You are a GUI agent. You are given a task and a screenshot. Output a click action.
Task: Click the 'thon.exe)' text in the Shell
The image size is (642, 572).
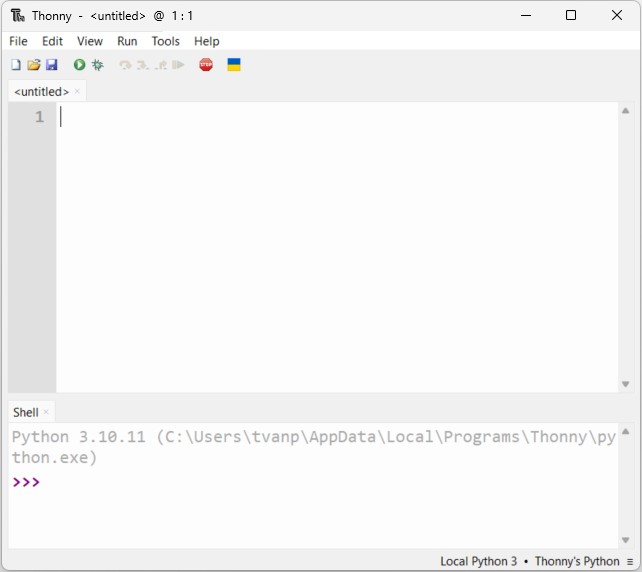pyautogui.click(x=54, y=458)
